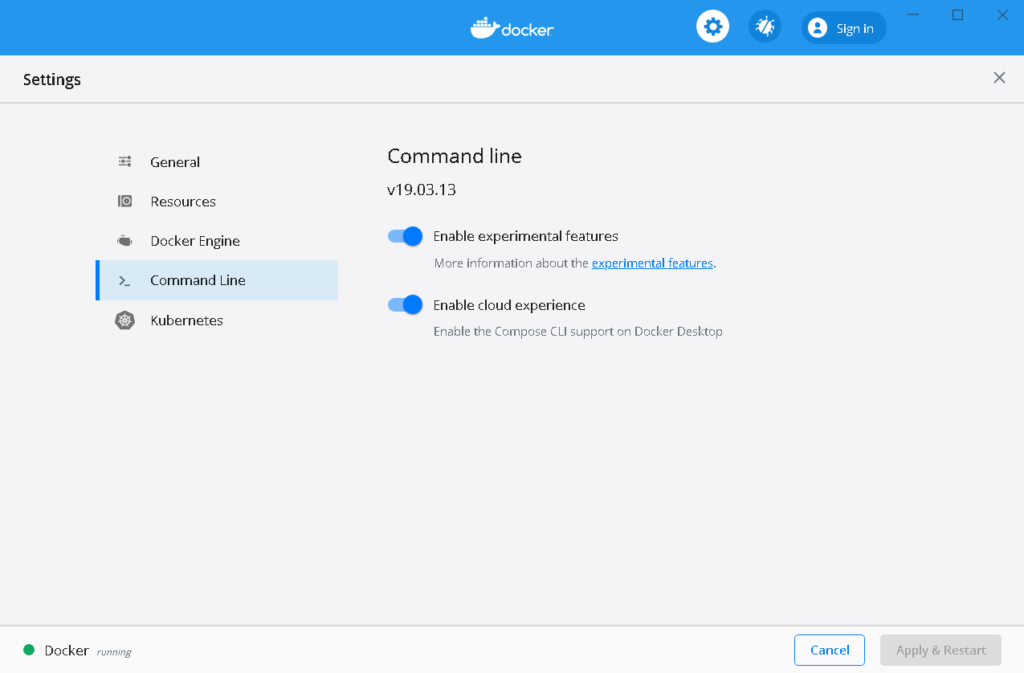Click the user avatar icon on Sign in

pyautogui.click(x=817, y=27)
